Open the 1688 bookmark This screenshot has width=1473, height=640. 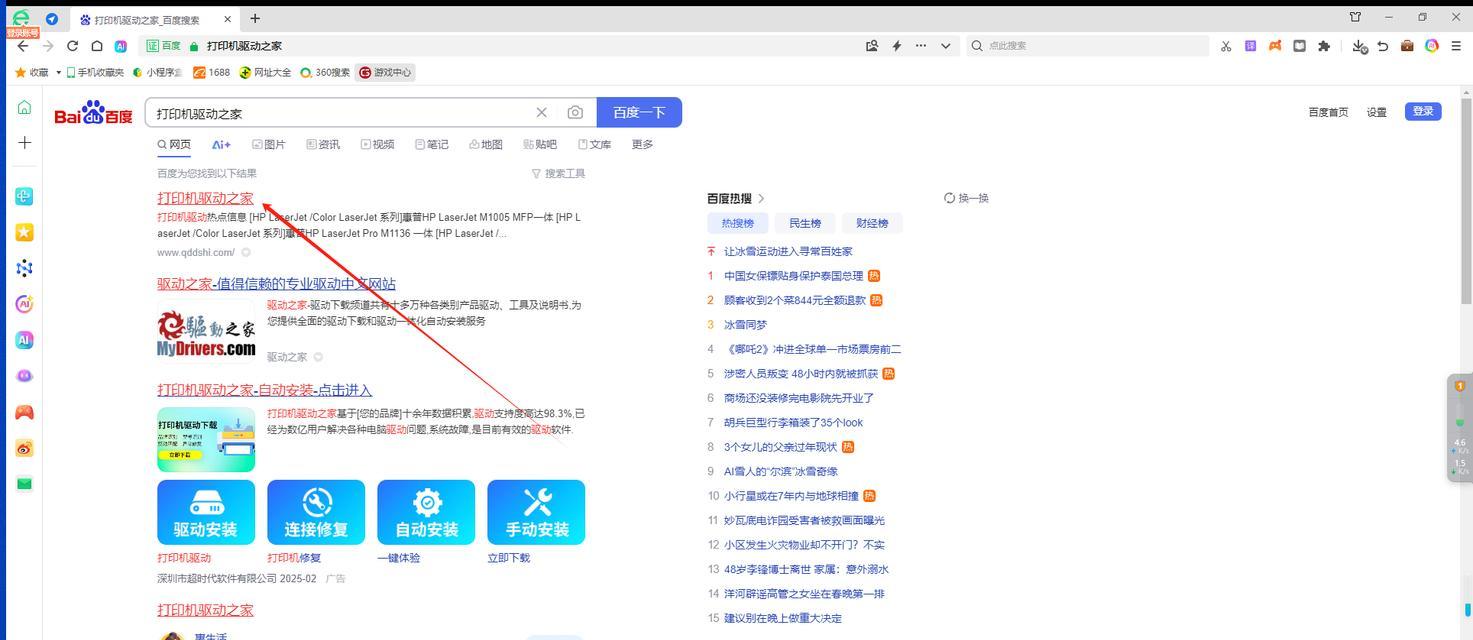pyautogui.click(x=211, y=72)
